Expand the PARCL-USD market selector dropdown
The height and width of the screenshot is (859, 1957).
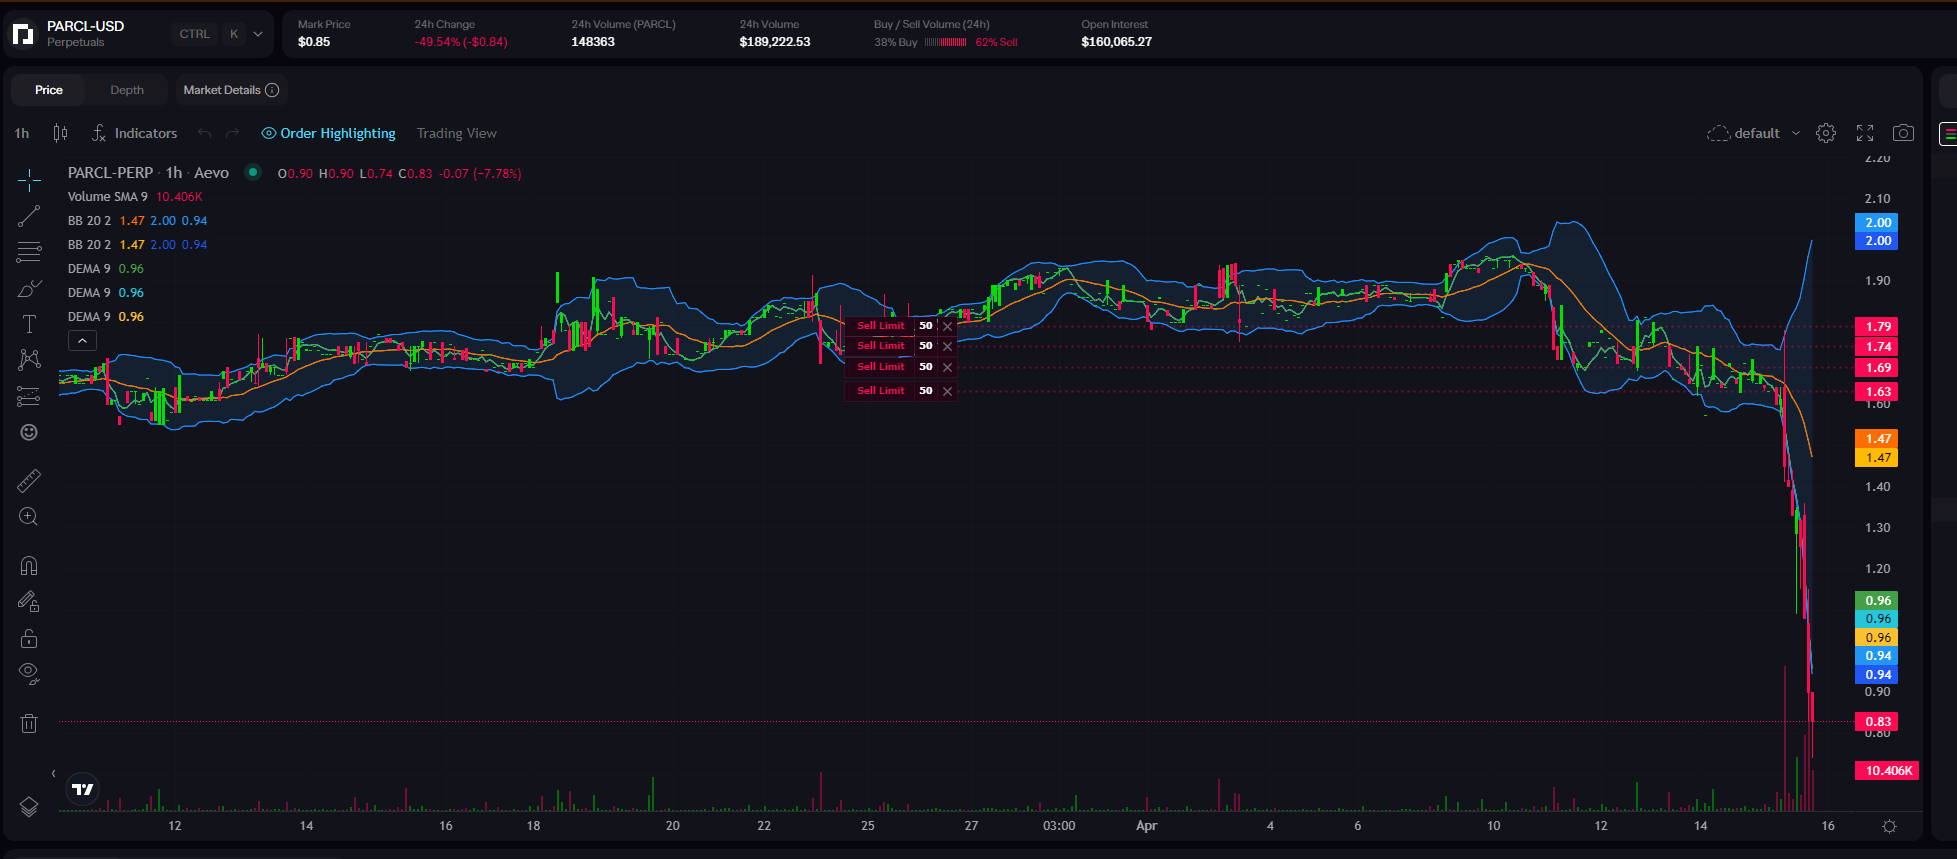point(258,34)
